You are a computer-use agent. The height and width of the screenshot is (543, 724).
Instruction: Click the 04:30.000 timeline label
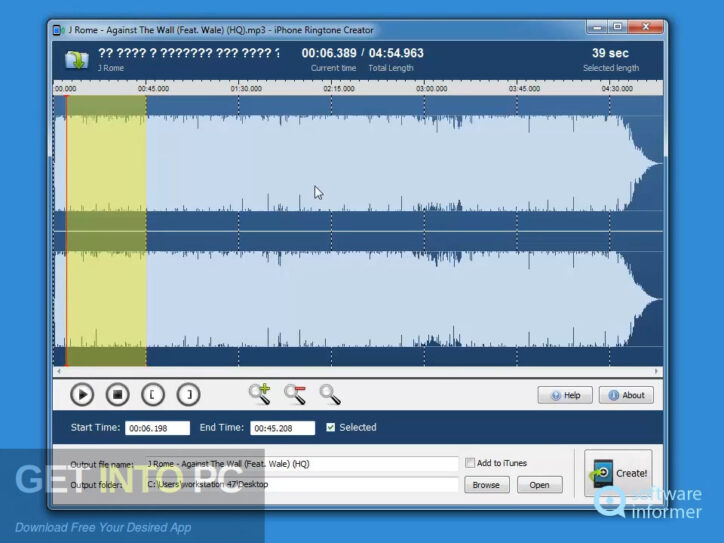click(617, 89)
